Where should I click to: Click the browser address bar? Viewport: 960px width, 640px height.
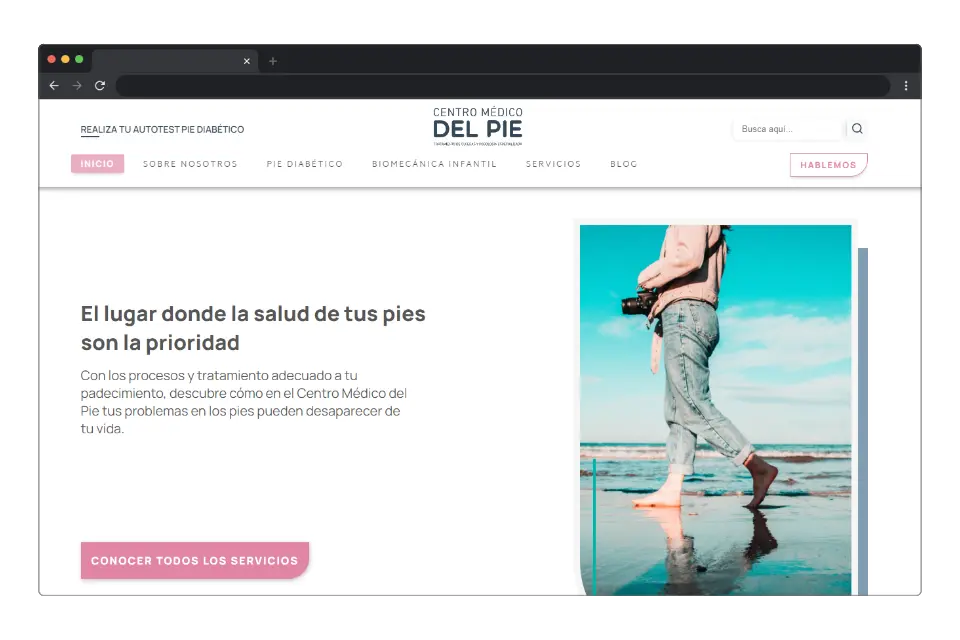point(500,86)
